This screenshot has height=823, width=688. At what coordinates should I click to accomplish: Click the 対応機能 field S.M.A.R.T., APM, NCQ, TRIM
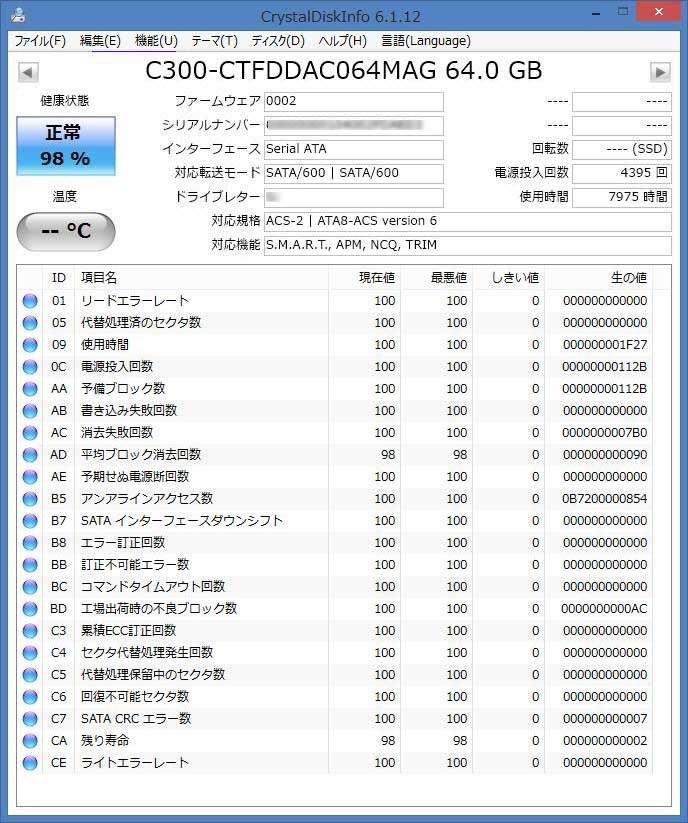tap(468, 245)
